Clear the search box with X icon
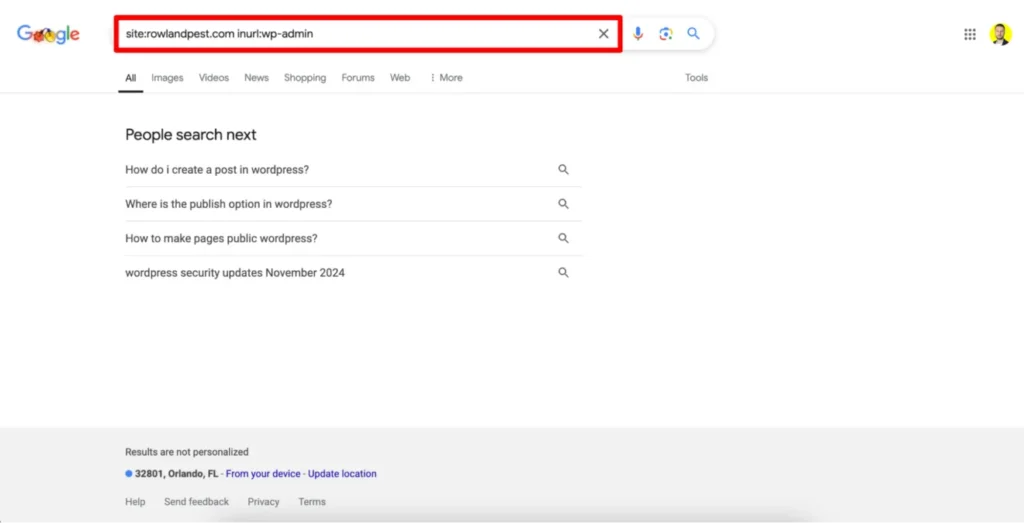1024x523 pixels. point(603,34)
